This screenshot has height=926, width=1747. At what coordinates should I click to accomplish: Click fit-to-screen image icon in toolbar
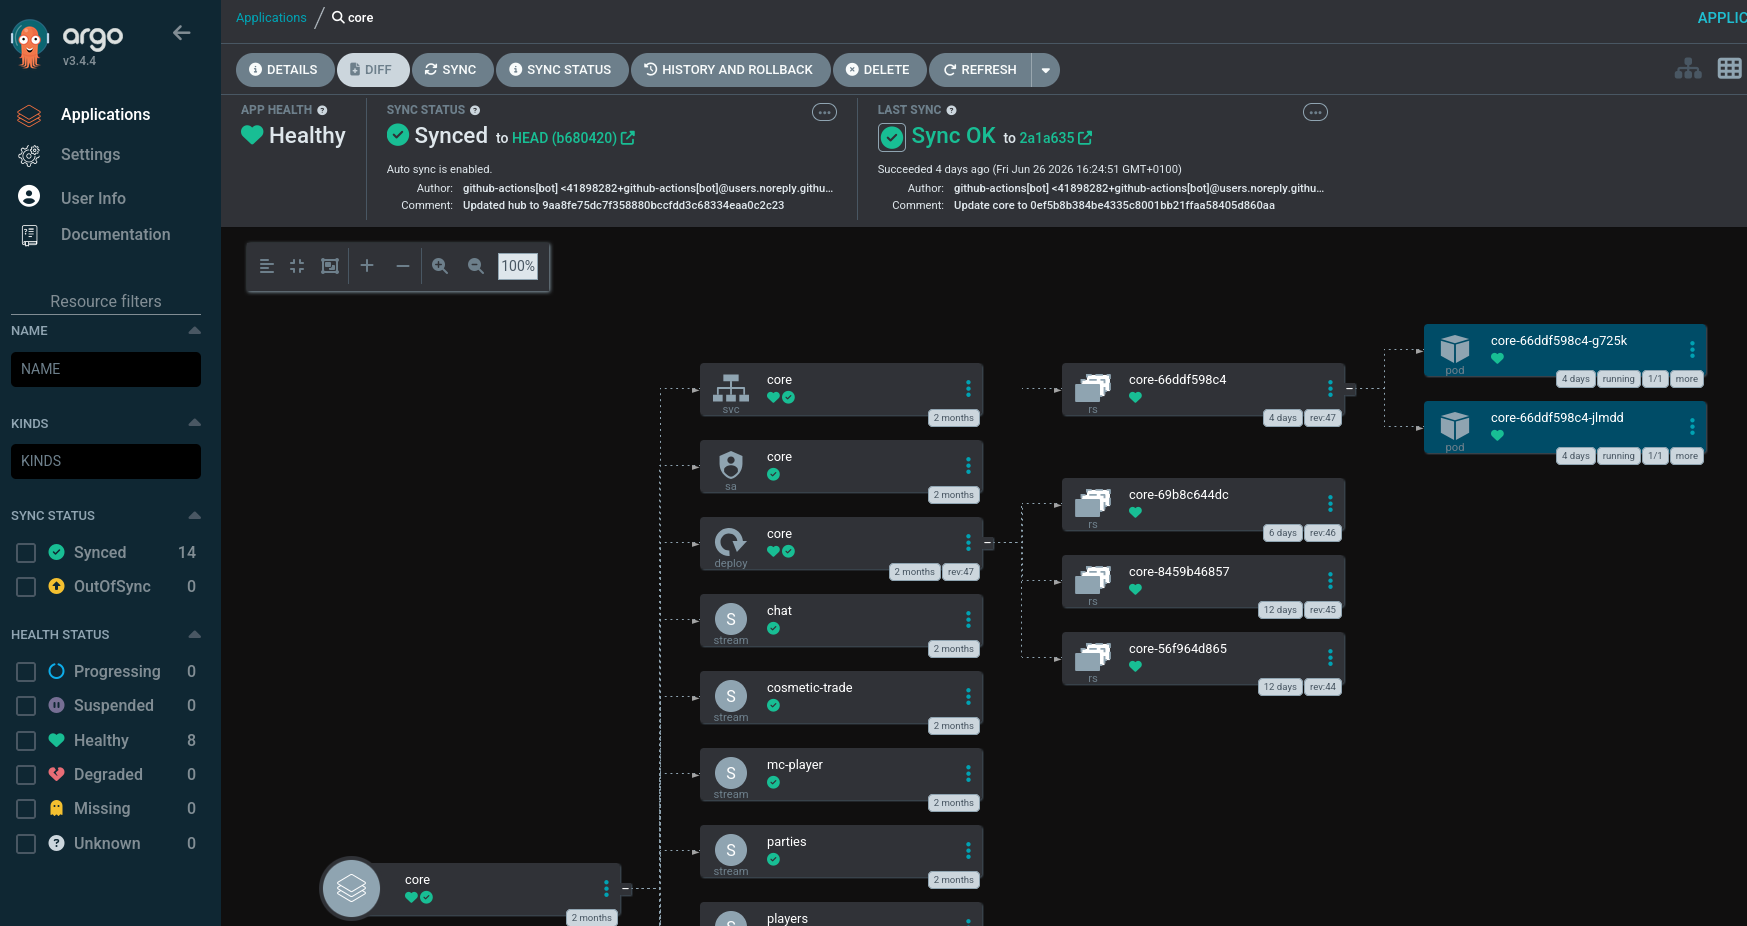click(x=330, y=266)
